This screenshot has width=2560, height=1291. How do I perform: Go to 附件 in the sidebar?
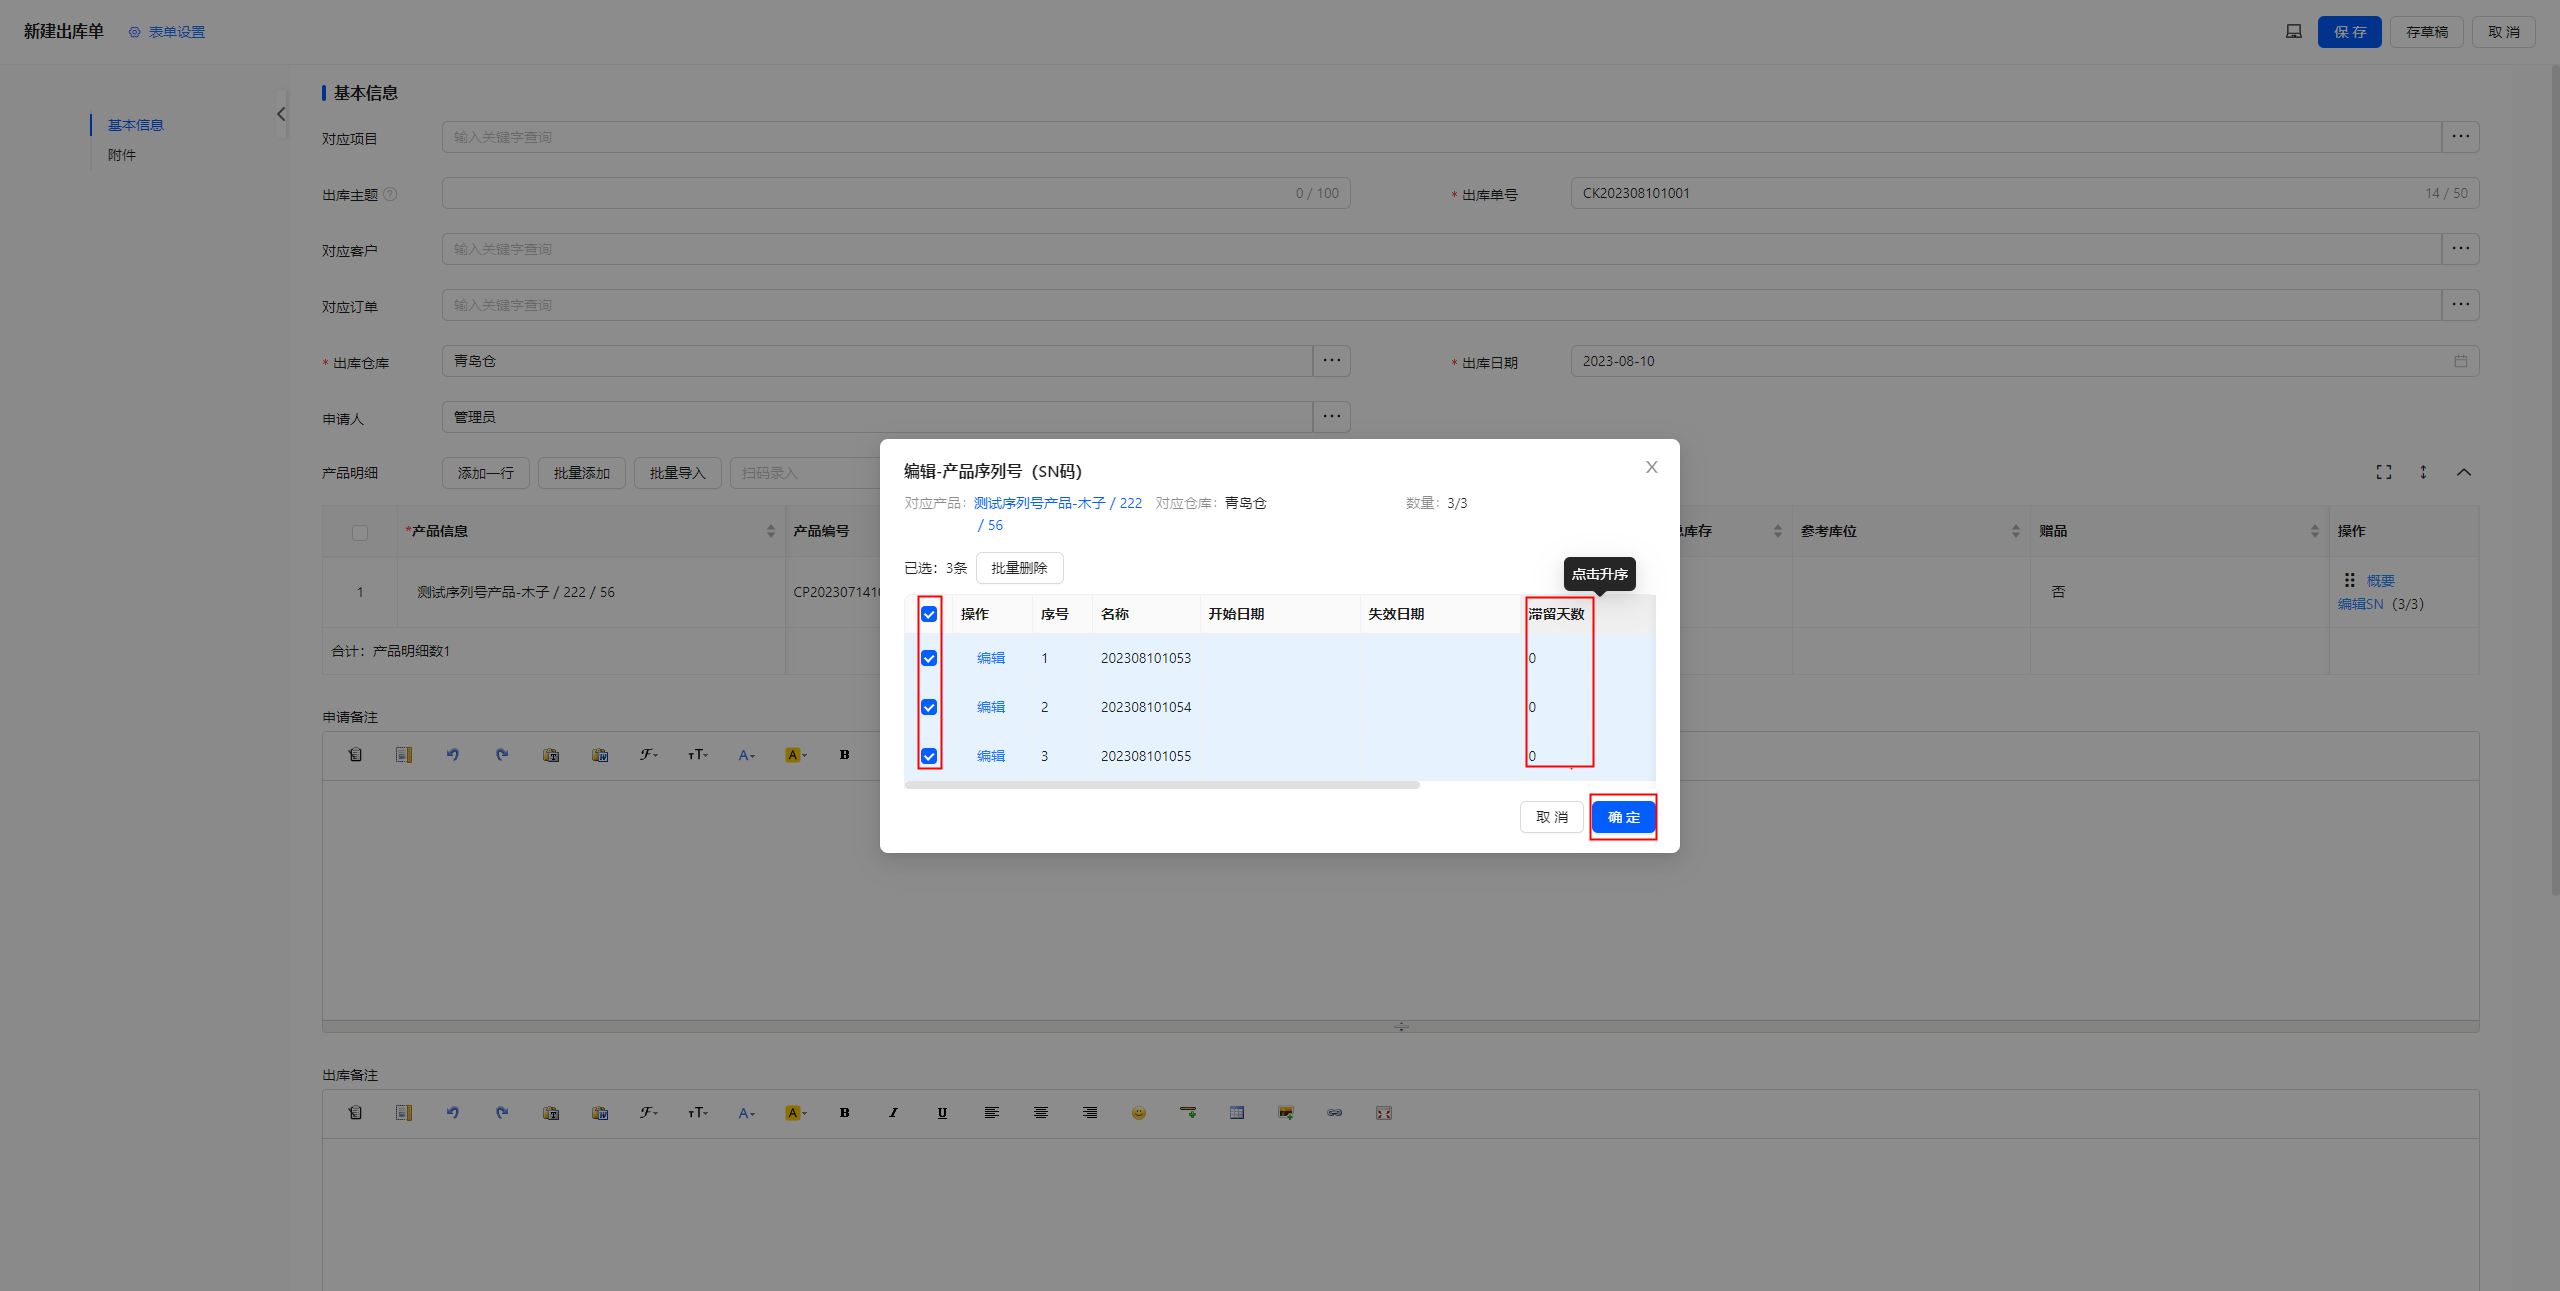[x=122, y=155]
